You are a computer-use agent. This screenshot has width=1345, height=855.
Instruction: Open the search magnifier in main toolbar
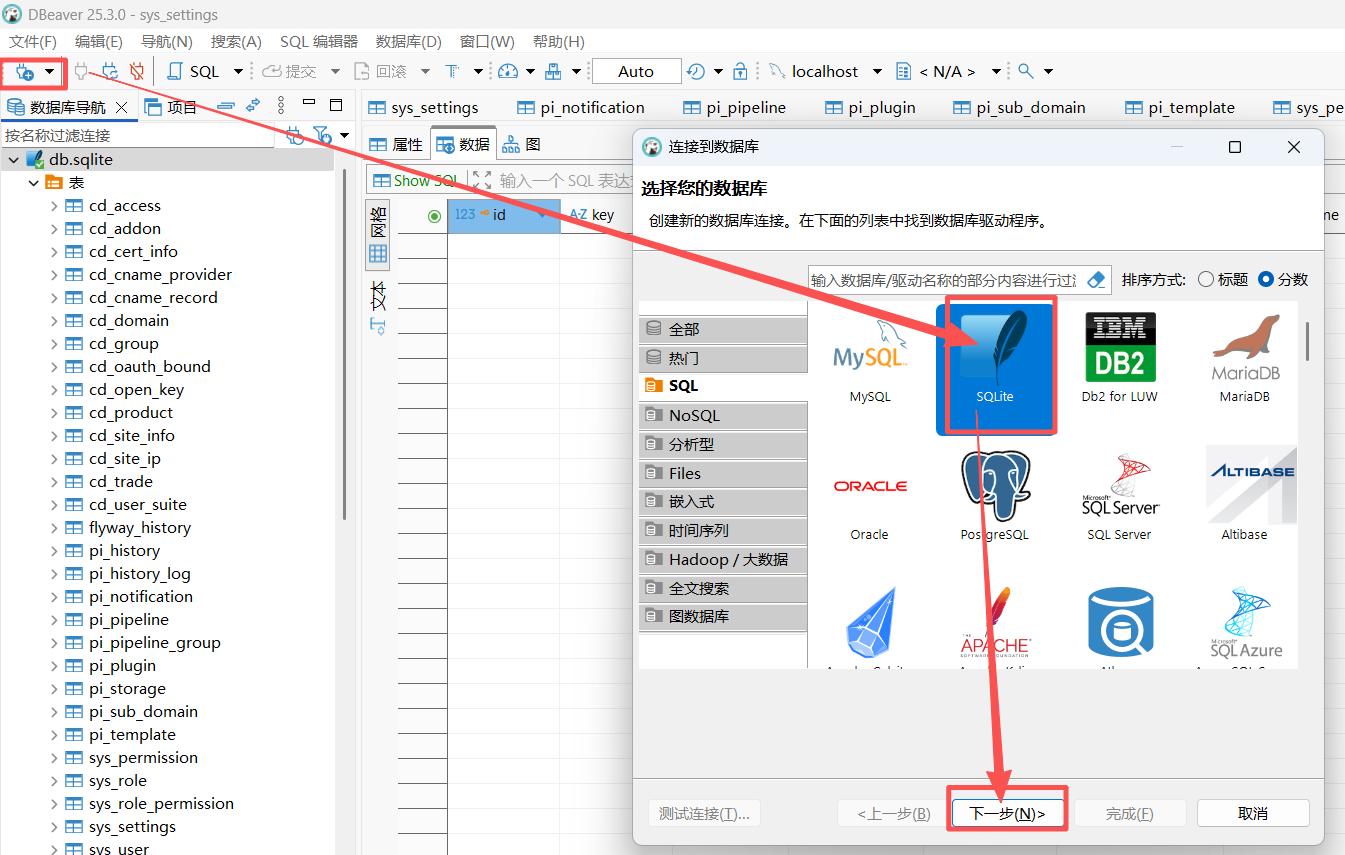(x=1025, y=72)
